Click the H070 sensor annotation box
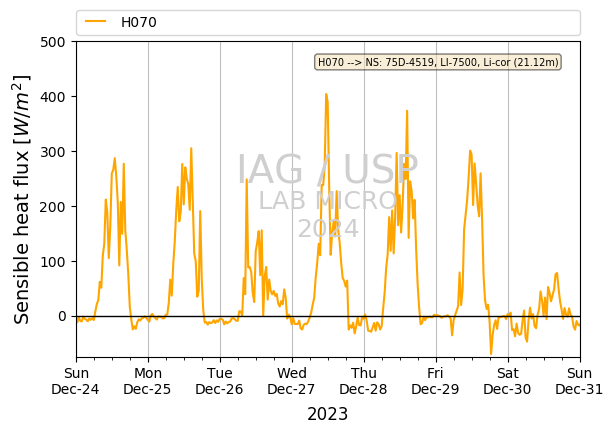 [x=438, y=62]
